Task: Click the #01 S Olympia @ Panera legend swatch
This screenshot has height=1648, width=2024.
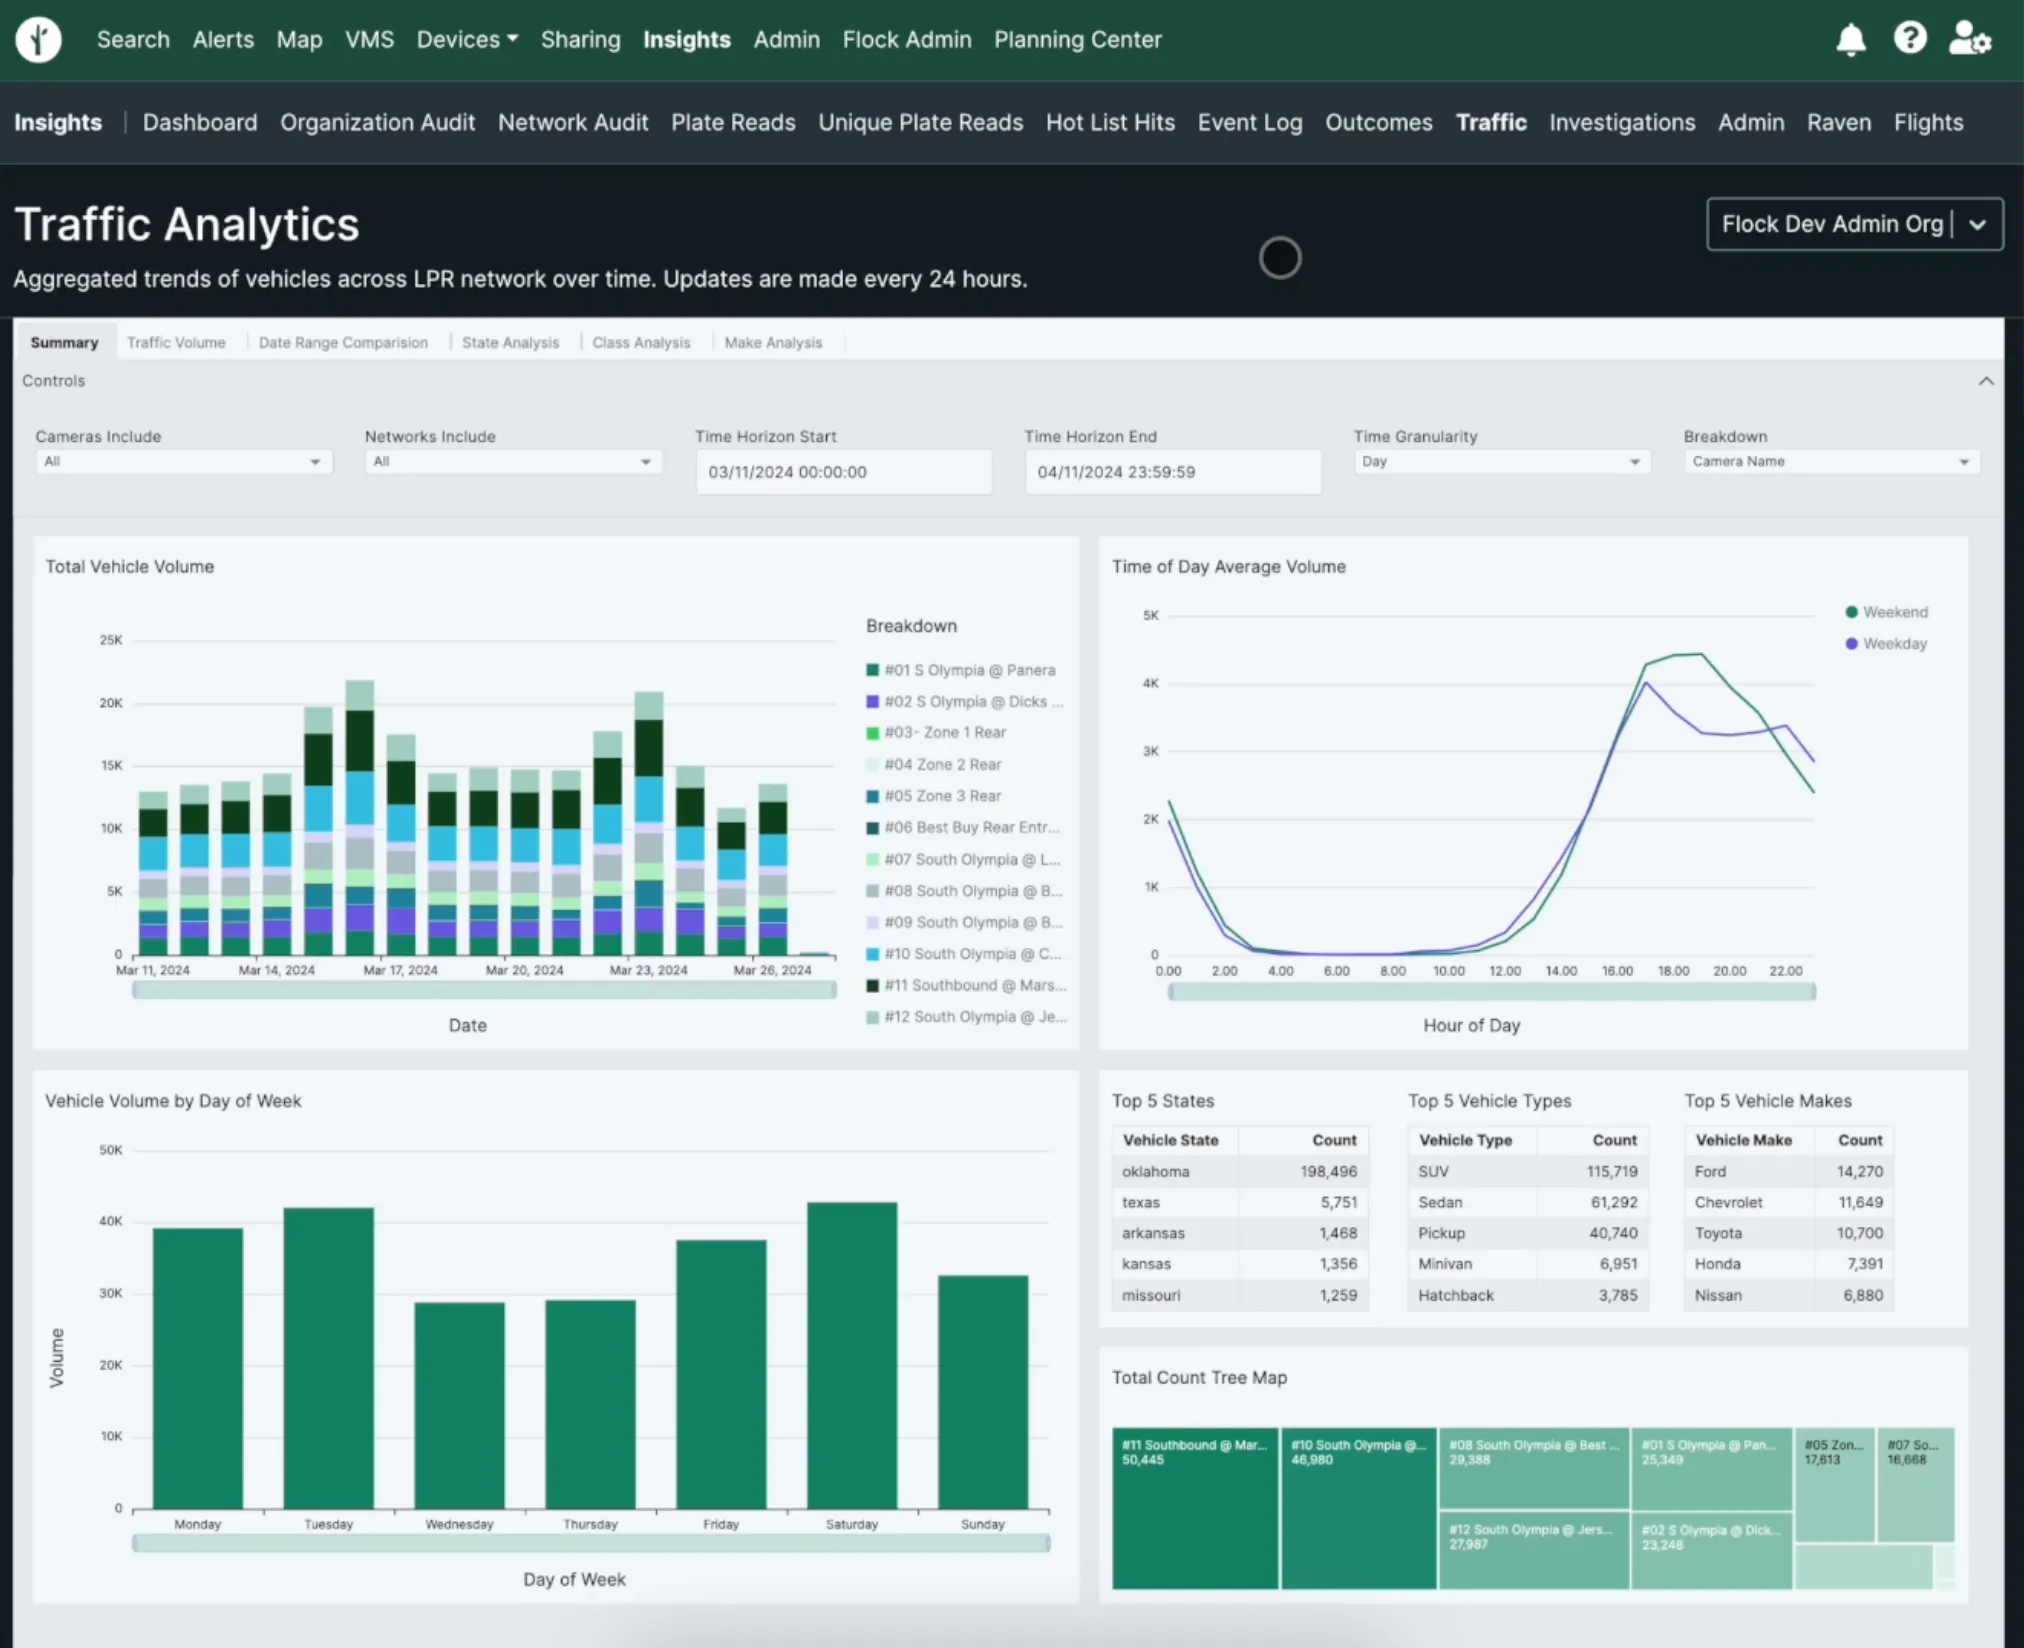Action: (872, 670)
